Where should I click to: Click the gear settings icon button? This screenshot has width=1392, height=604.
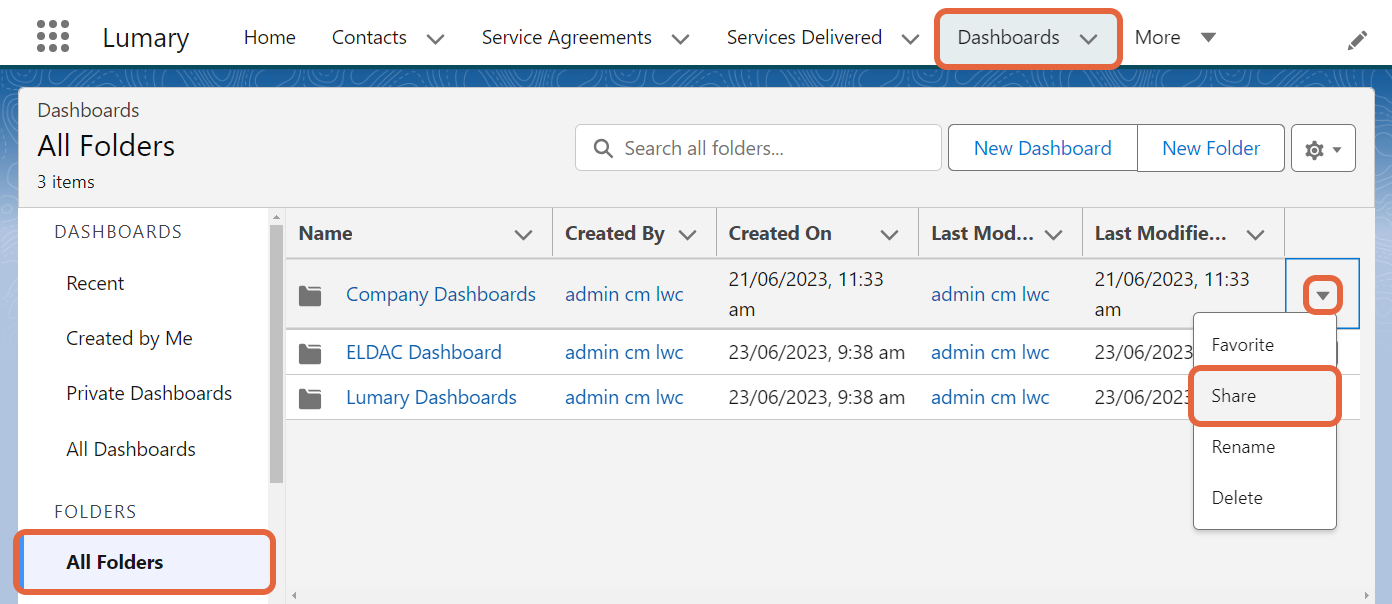click(1323, 149)
